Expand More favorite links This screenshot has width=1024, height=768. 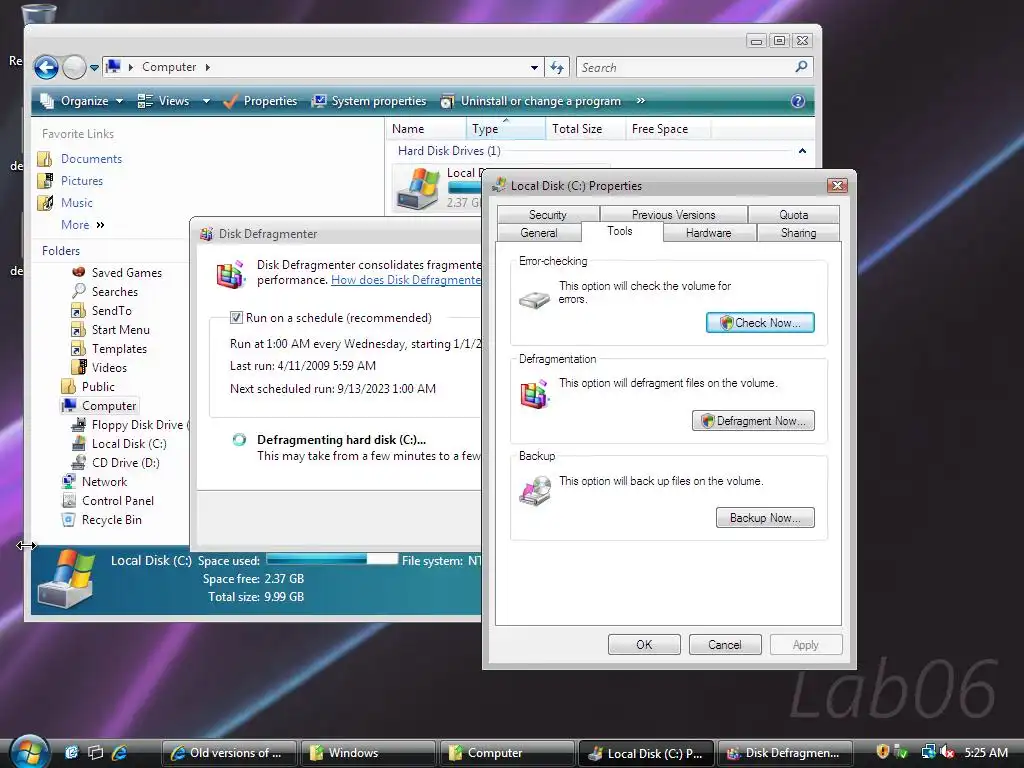[82, 225]
